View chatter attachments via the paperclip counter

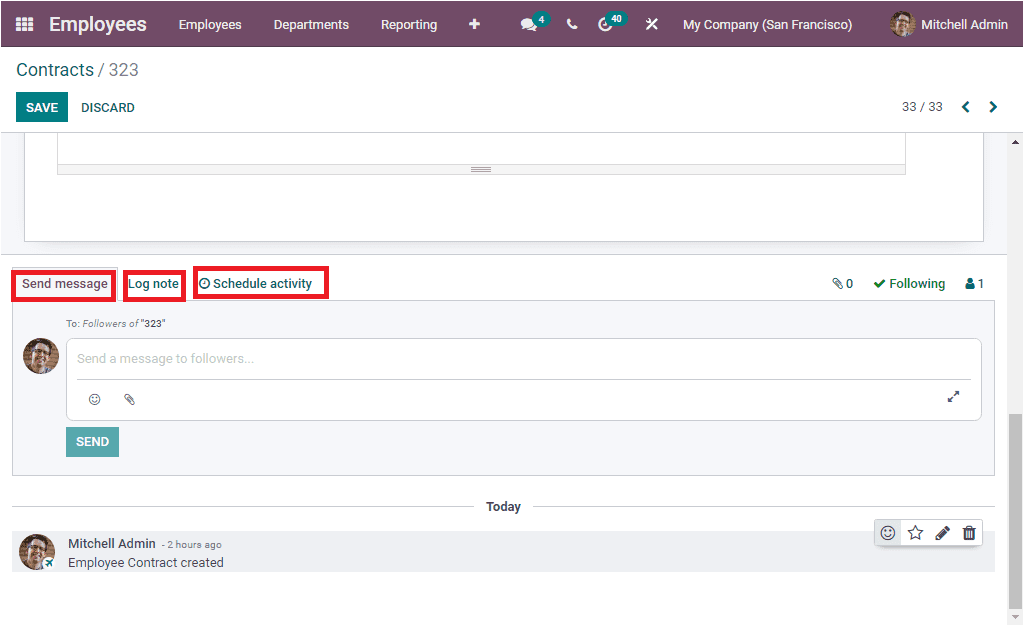(841, 283)
